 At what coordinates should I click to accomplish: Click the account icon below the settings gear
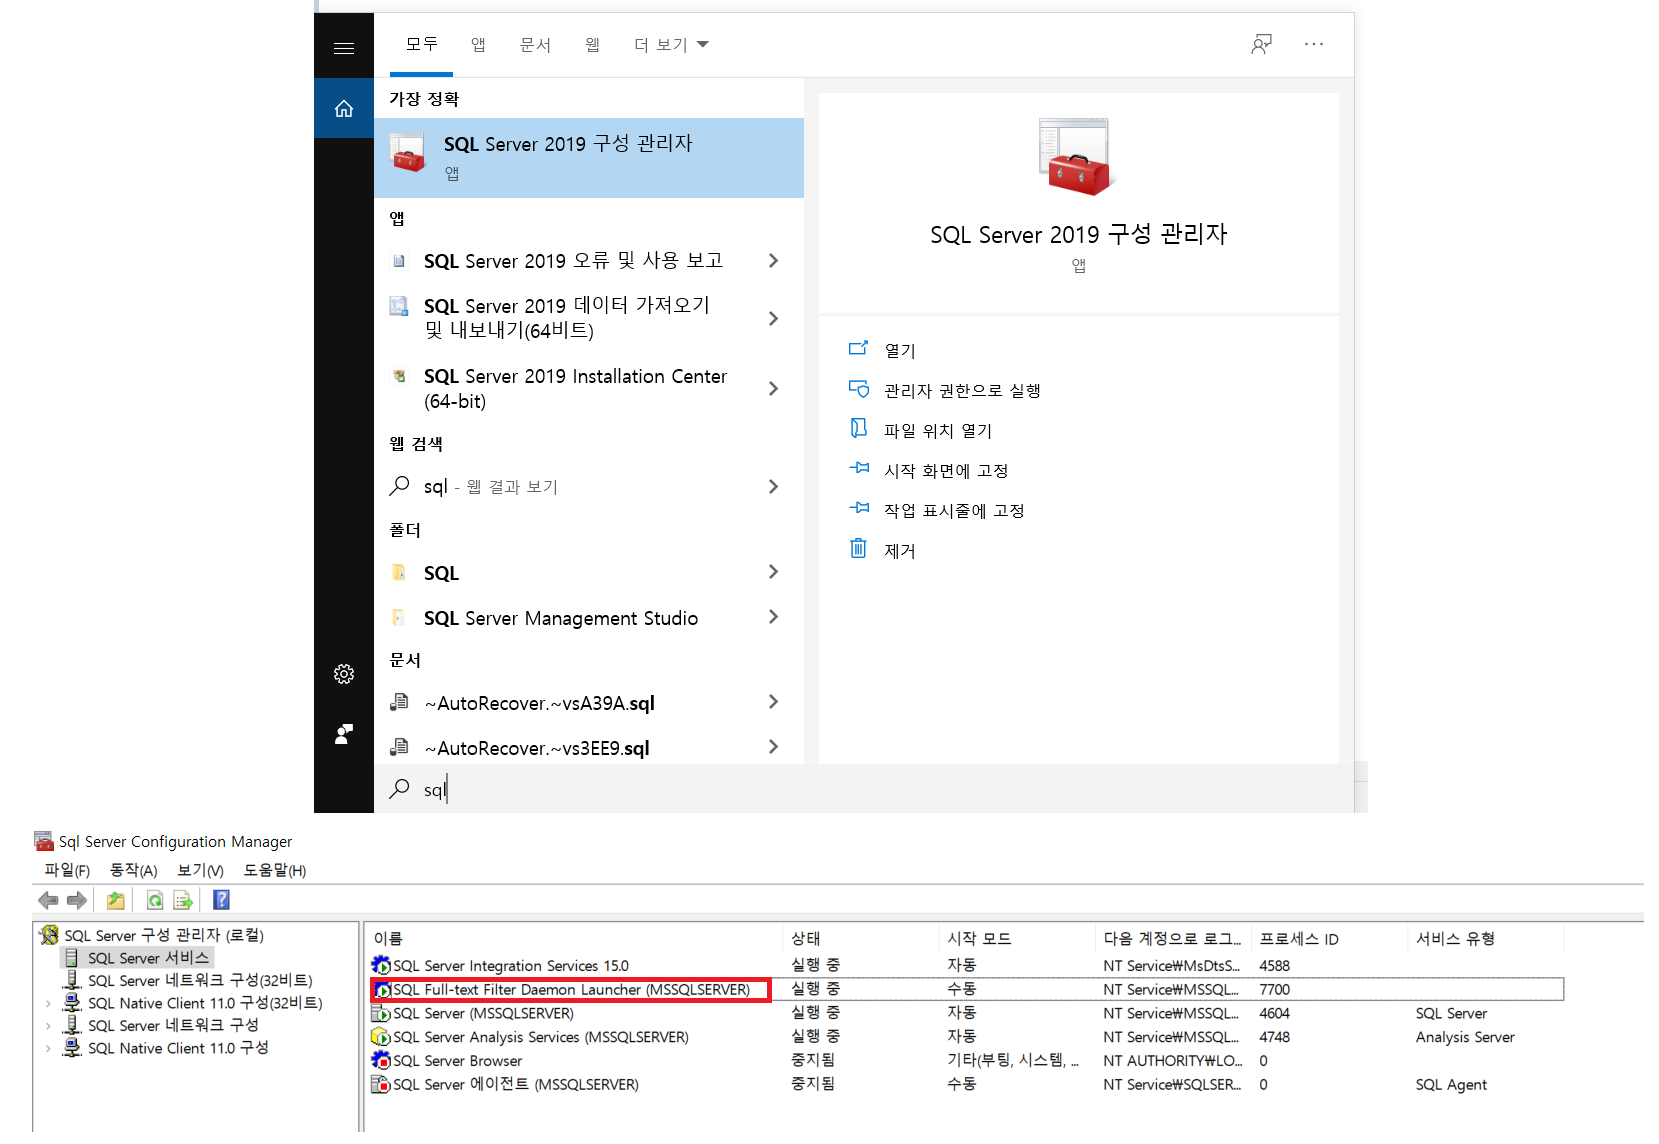tap(344, 734)
